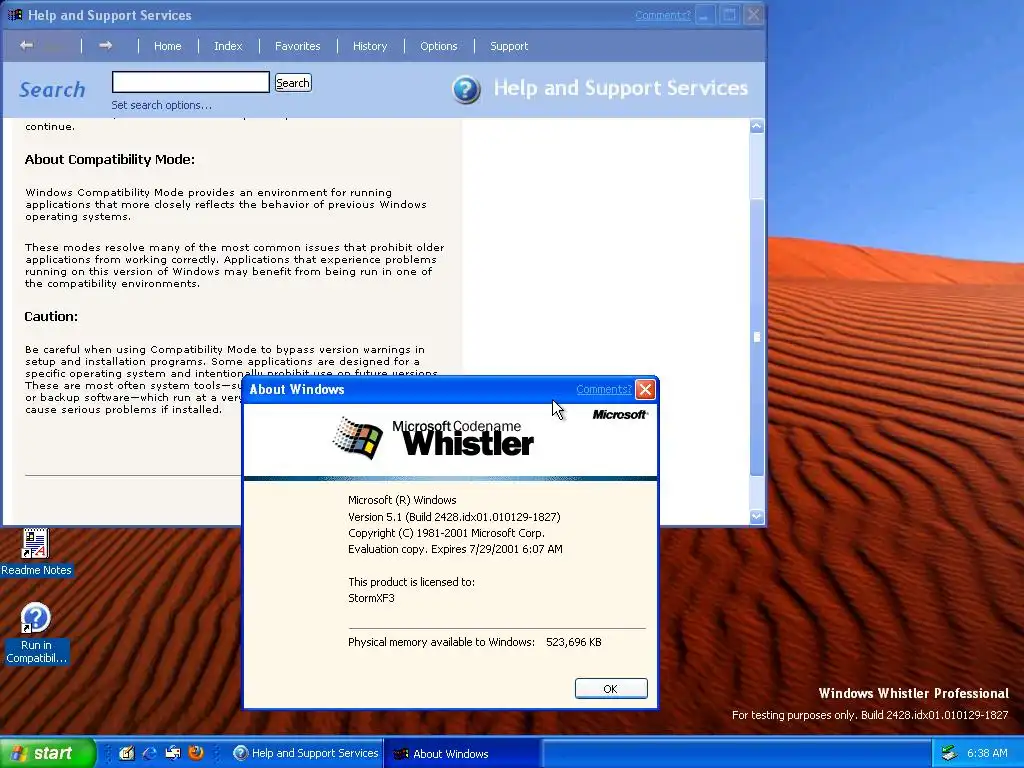
Task: Switch to Help and Support Services taskbar button
Action: [306, 753]
